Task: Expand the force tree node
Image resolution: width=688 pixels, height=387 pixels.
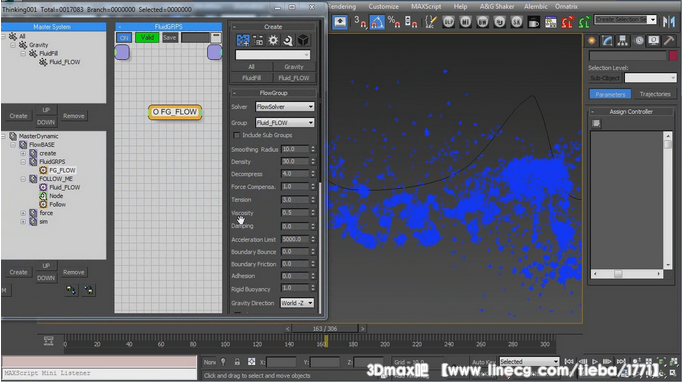Action: click(23, 213)
